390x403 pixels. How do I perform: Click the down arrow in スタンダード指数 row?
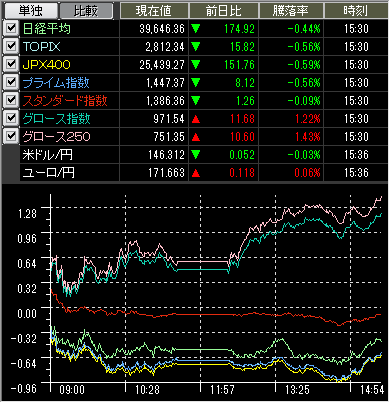coord(196,101)
